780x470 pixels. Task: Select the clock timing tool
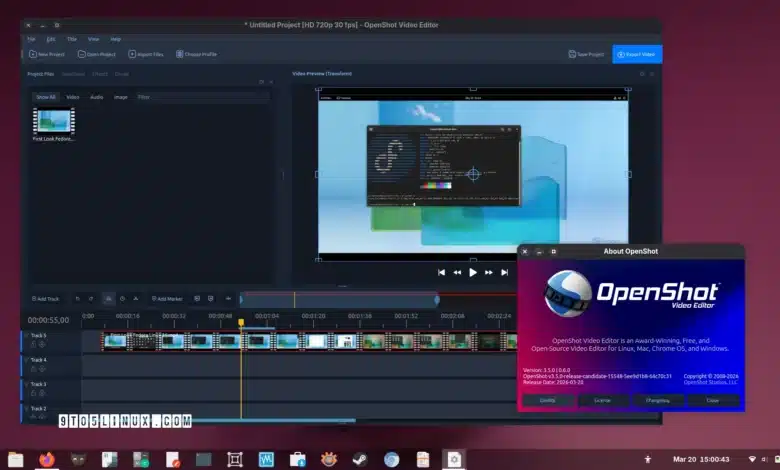tap(122, 299)
